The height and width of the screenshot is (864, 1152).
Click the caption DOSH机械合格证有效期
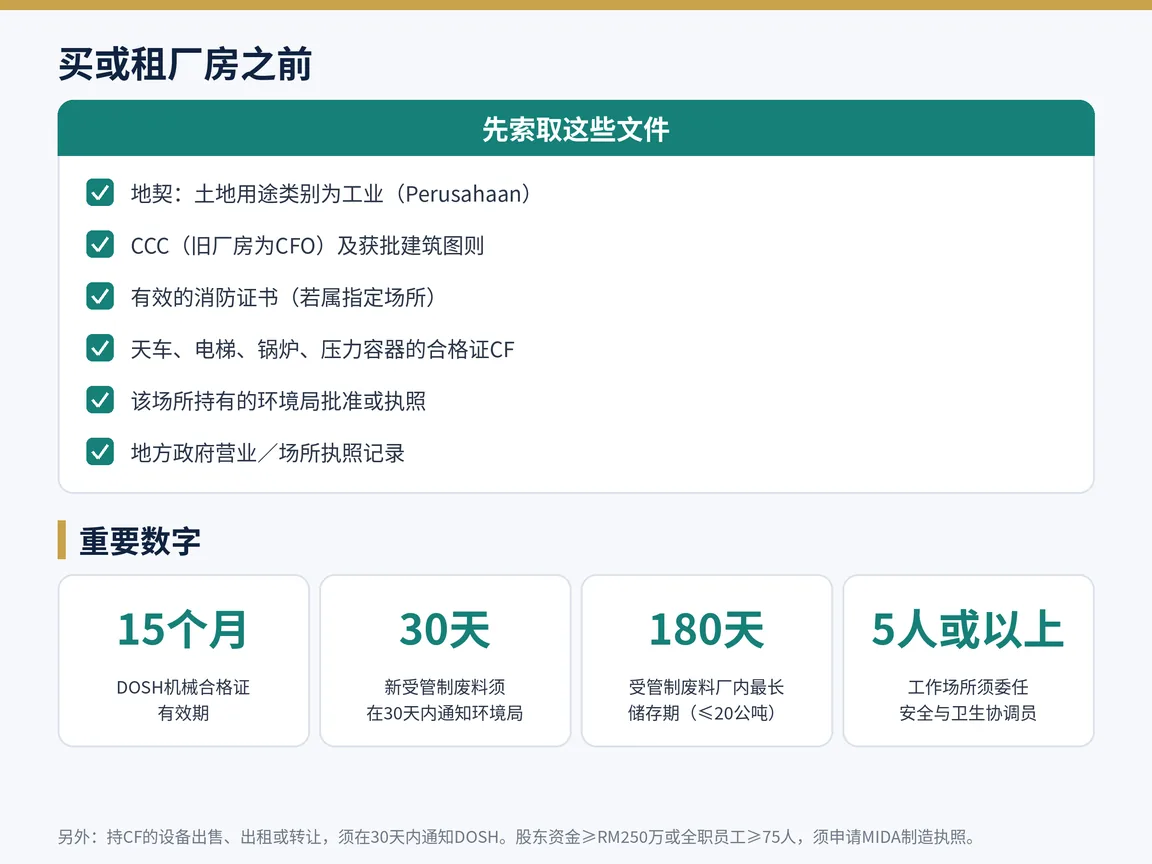[x=183, y=700]
